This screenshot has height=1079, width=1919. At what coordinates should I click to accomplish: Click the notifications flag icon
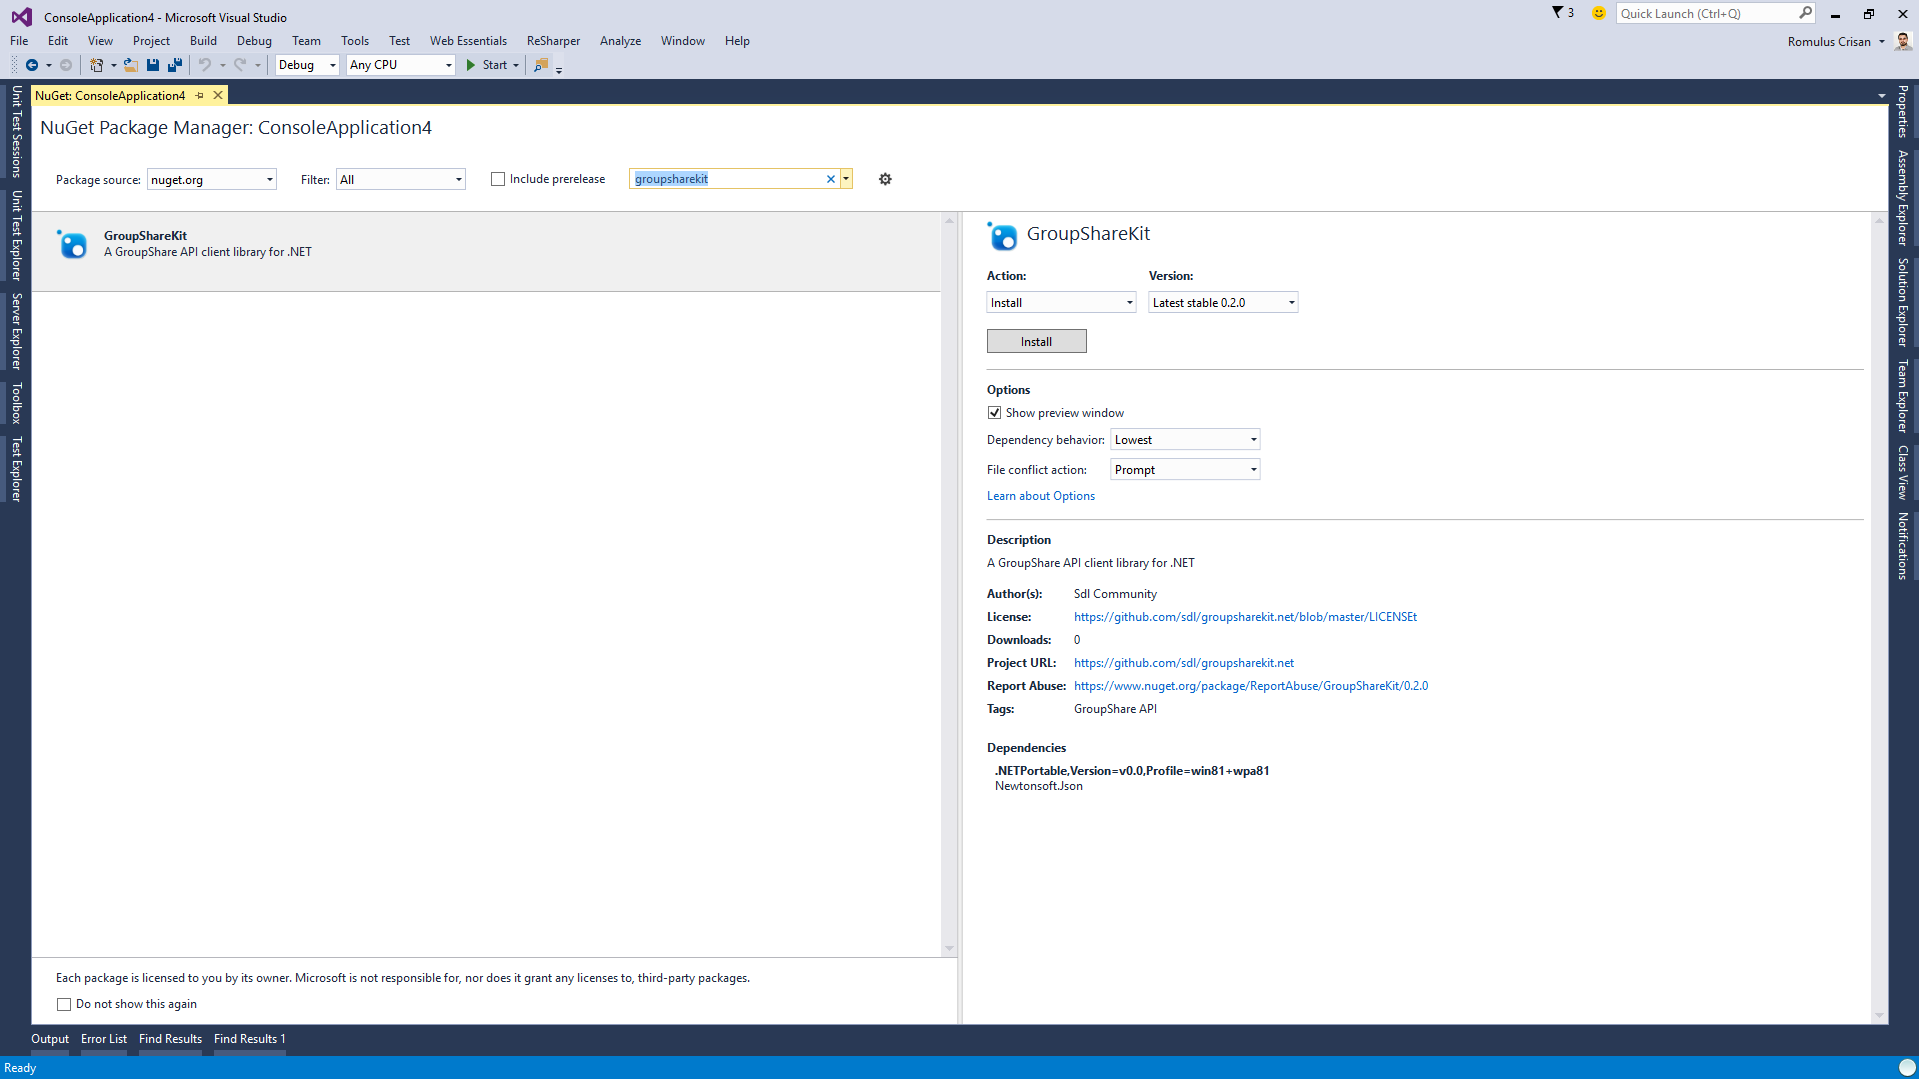(x=1558, y=13)
